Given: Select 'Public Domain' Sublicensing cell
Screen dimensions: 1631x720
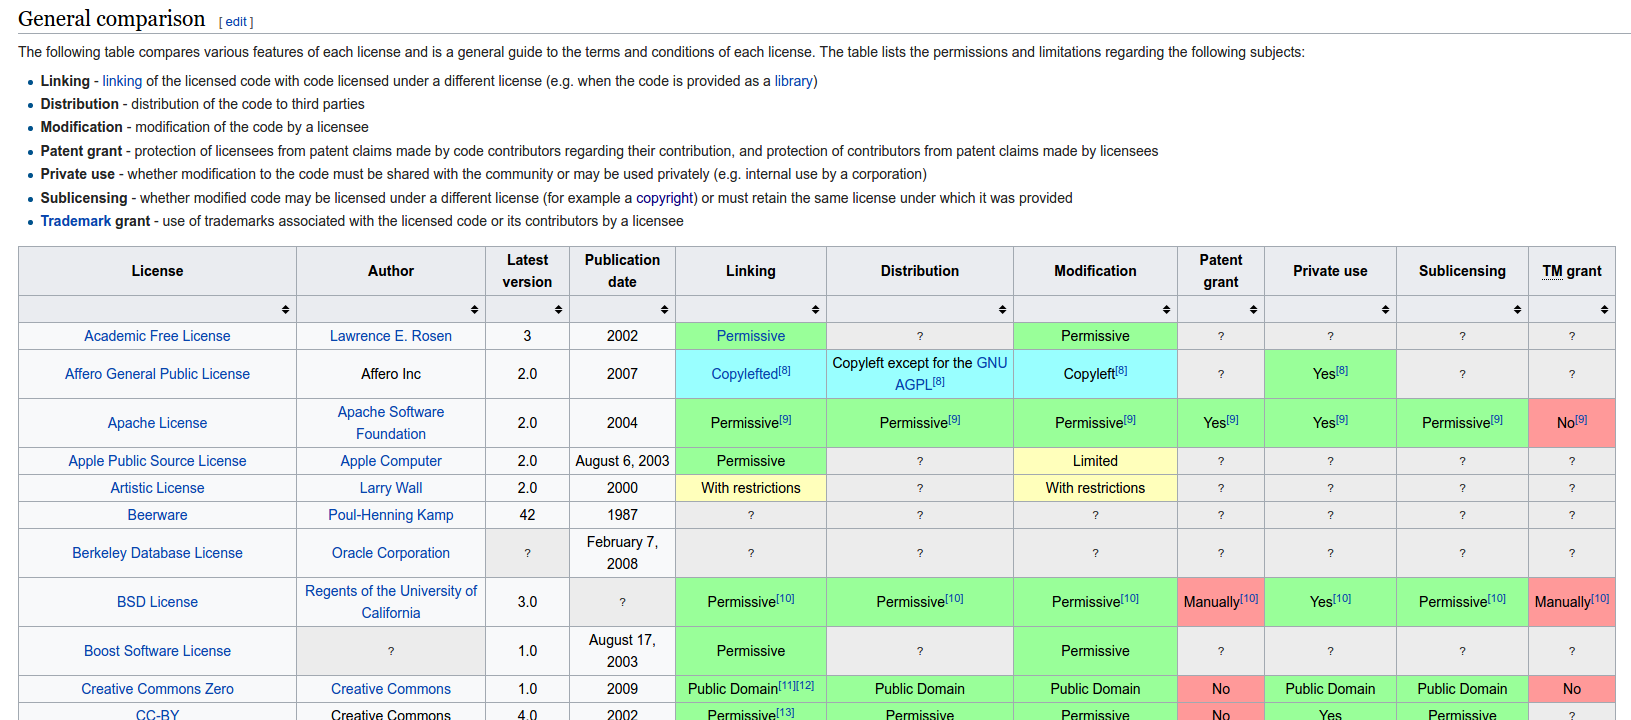Looking at the screenshot, I should pos(1462,689).
